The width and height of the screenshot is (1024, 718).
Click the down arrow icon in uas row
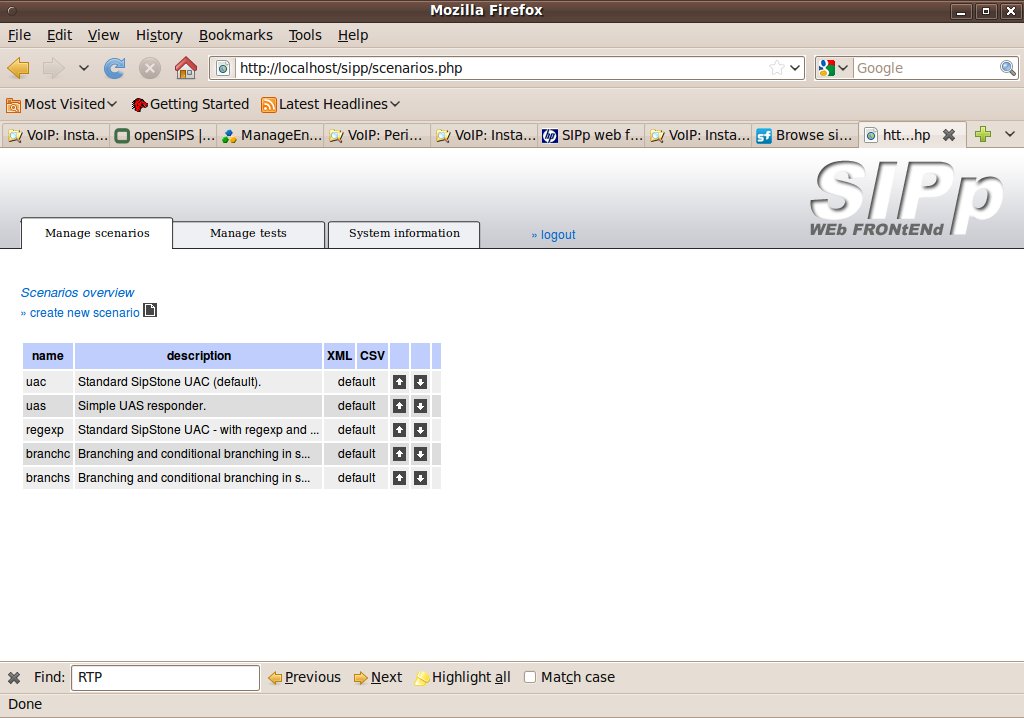tap(420, 406)
